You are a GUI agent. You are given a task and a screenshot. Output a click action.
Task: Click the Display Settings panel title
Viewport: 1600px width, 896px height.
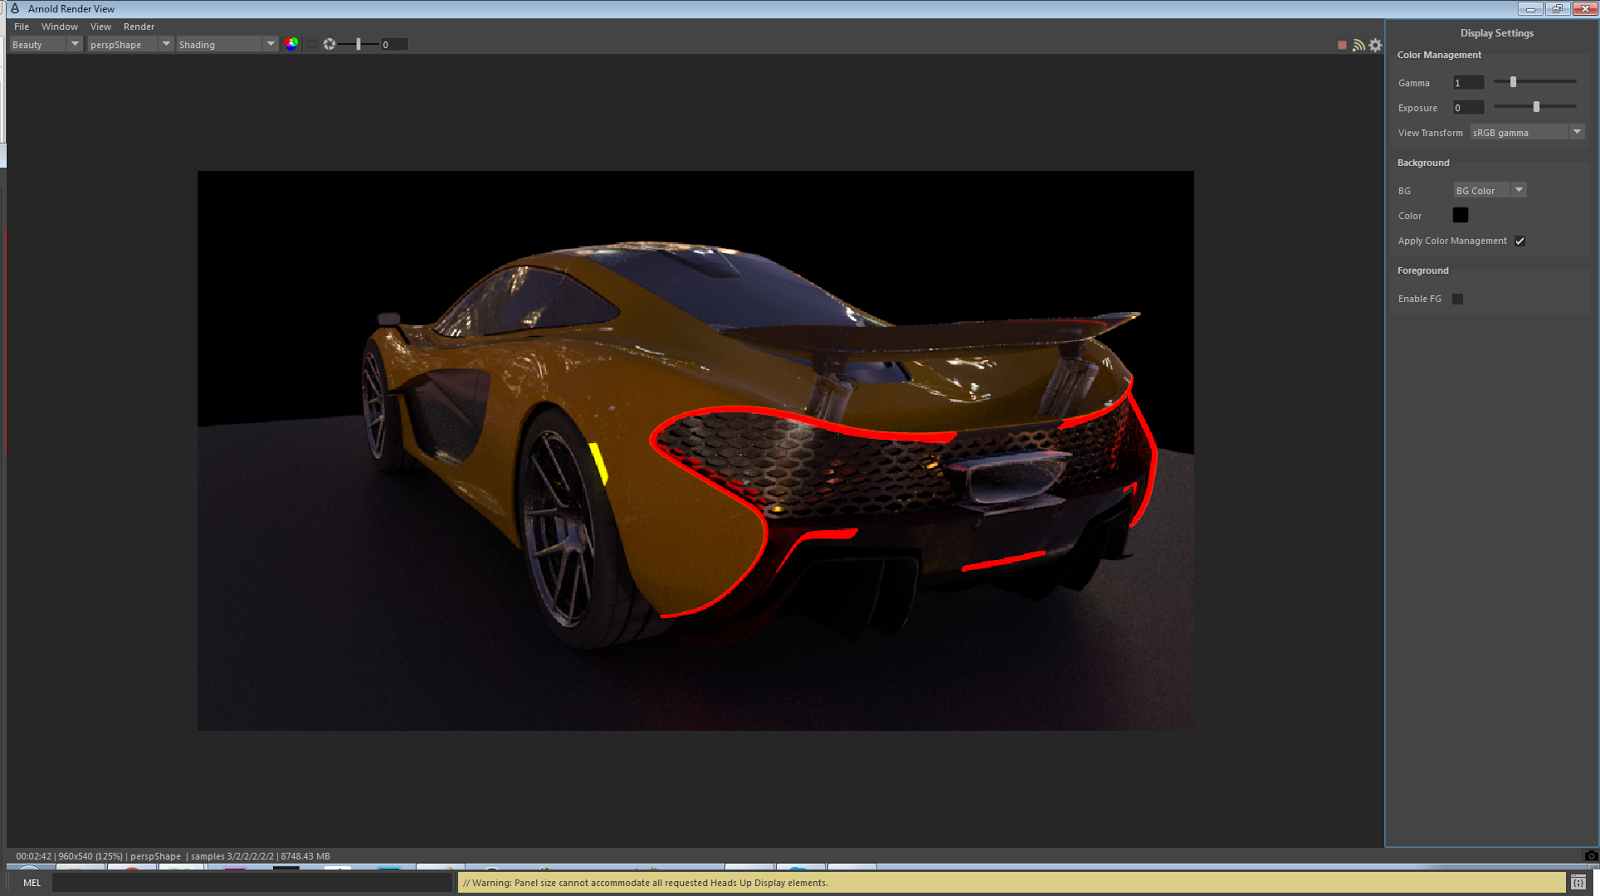click(1497, 33)
